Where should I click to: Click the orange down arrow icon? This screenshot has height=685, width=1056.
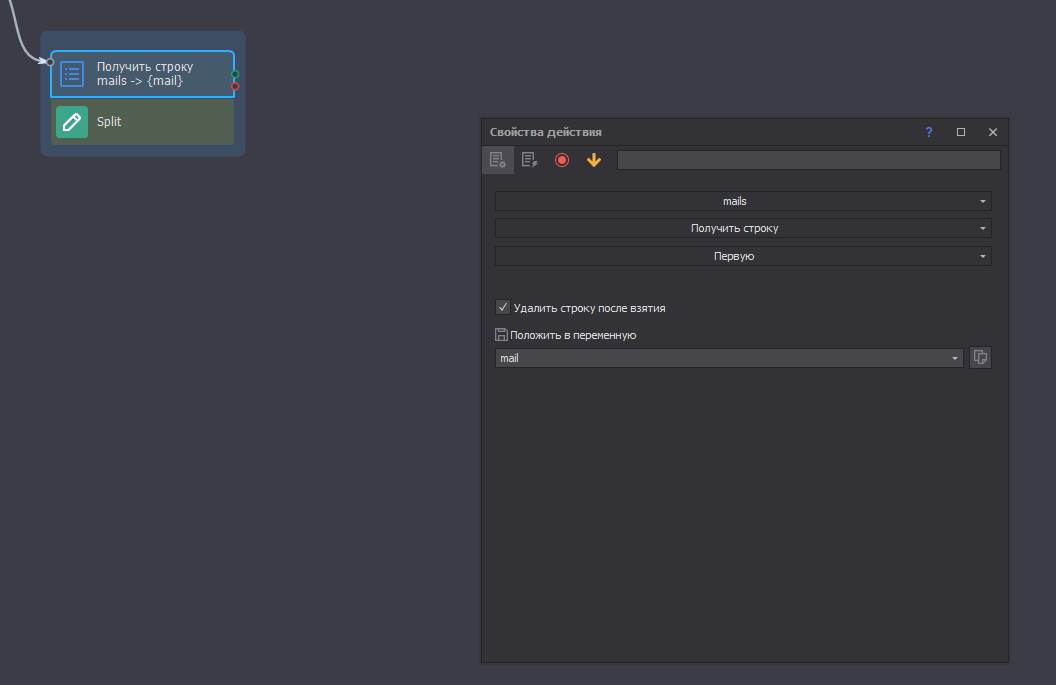click(x=594, y=160)
